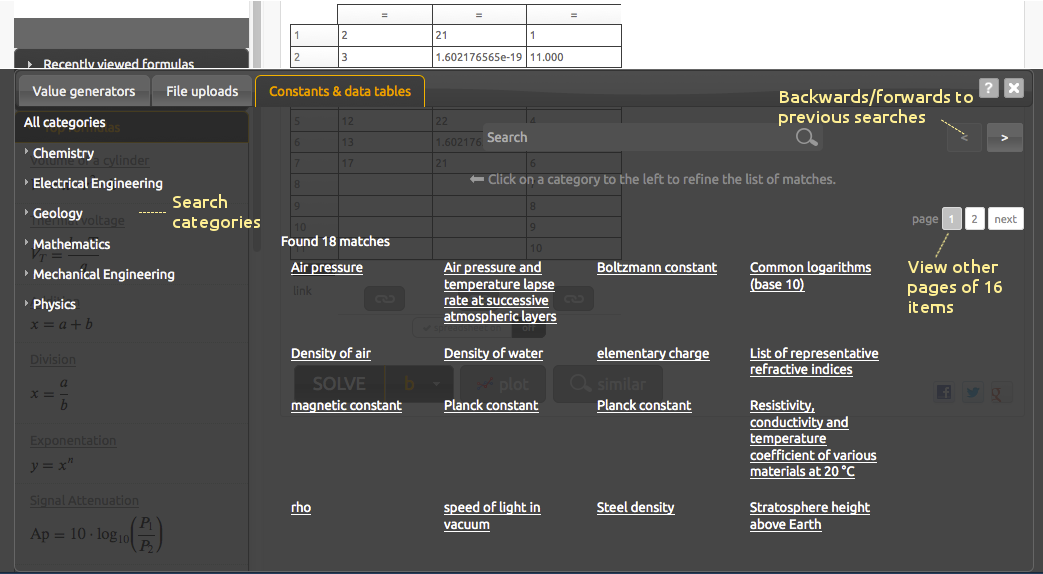This screenshot has width=1043, height=574.
Task: Toggle the dimmed spreadsheet on/off switch
Action: pos(480,328)
